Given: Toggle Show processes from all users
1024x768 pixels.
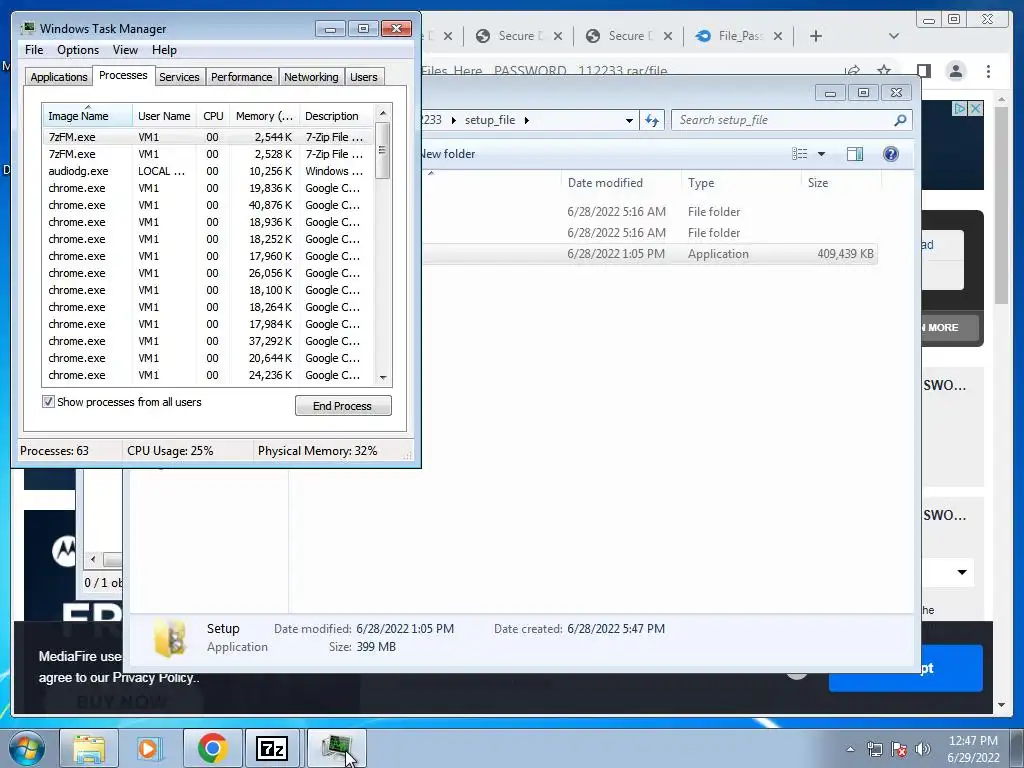Looking at the screenshot, I should coord(48,402).
